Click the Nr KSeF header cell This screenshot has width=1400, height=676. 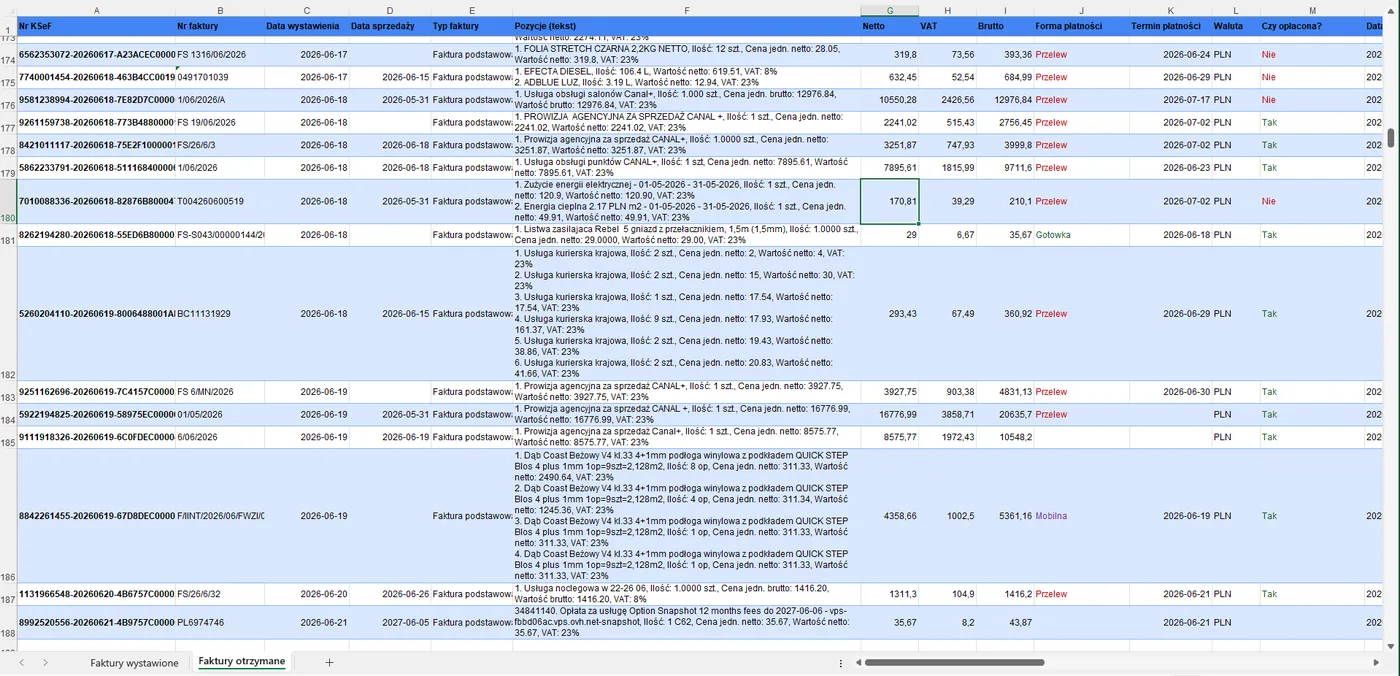pos(95,26)
